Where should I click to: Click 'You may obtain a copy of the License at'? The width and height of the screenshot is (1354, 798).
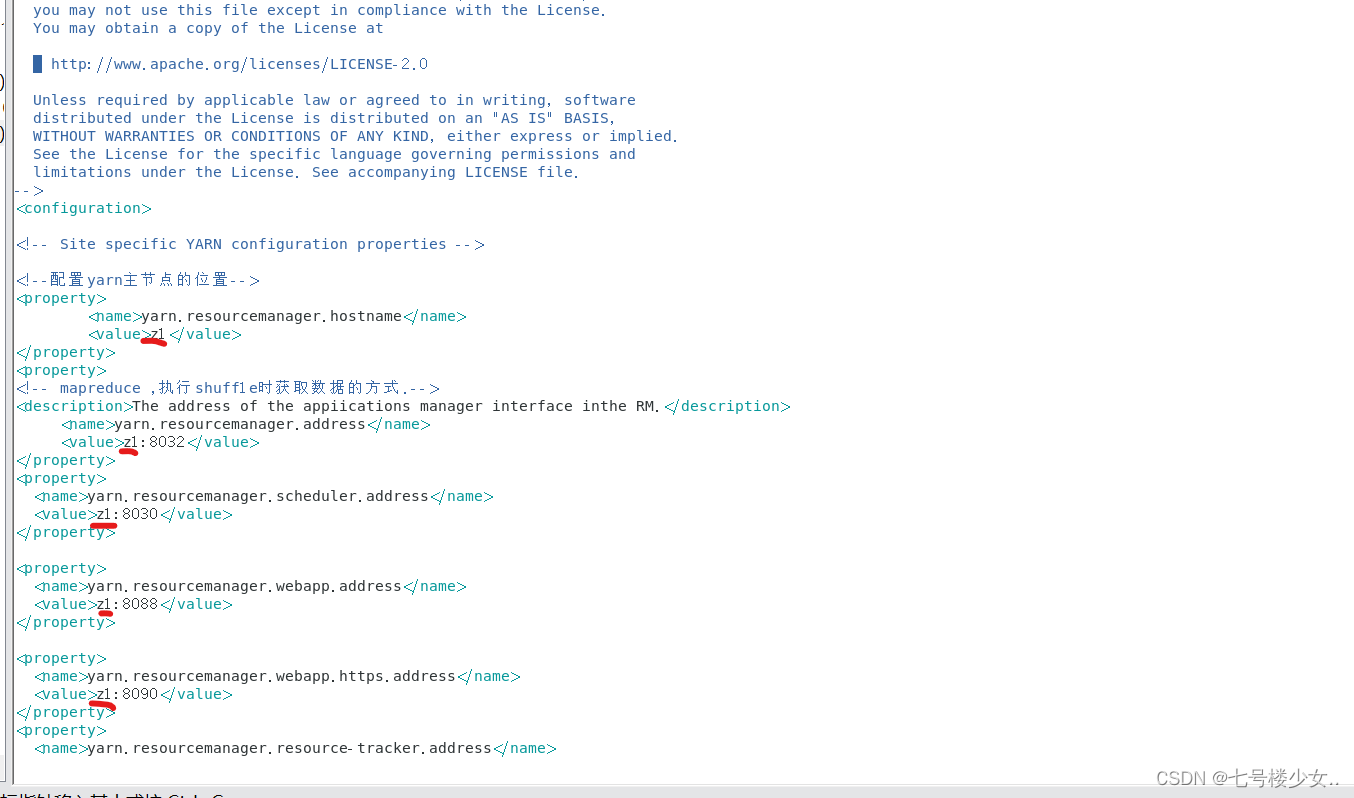[208, 28]
